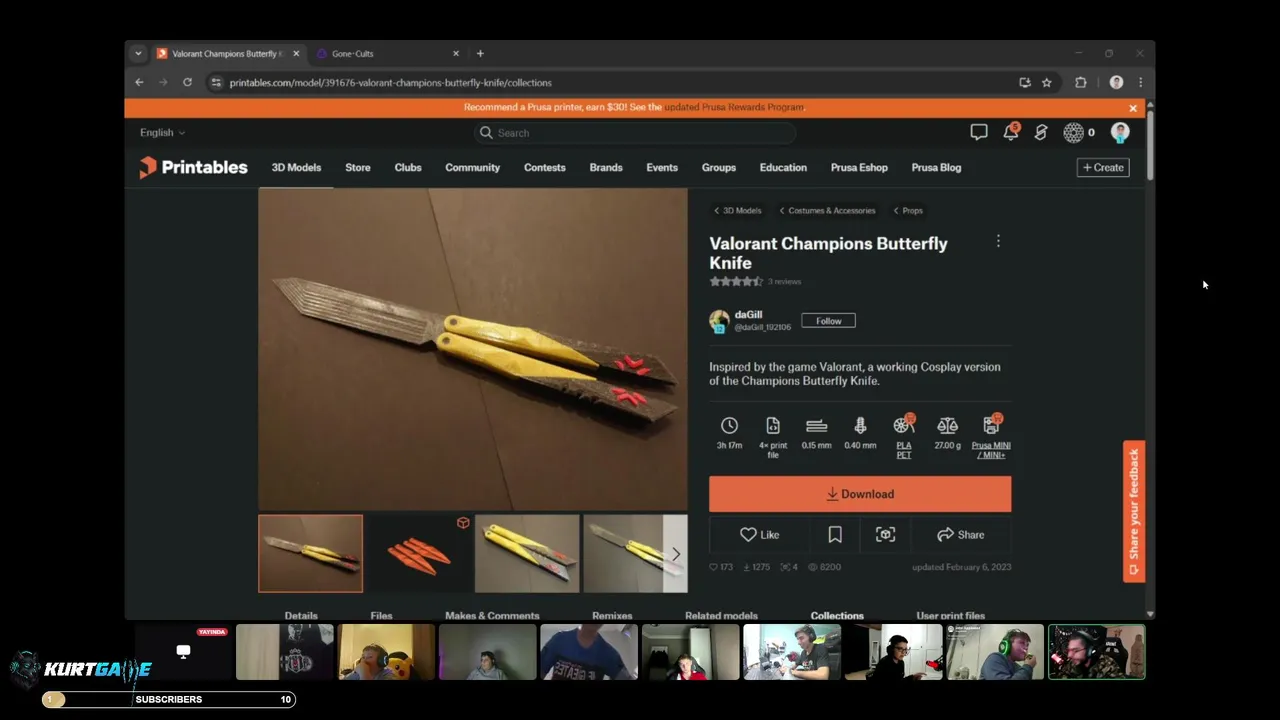The height and width of the screenshot is (720, 1280).
Task: Open the model's three-dot options menu
Action: pos(998,241)
